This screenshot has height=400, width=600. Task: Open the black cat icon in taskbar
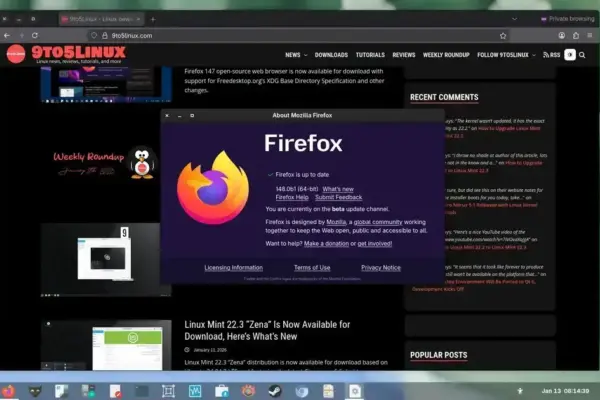point(35,391)
